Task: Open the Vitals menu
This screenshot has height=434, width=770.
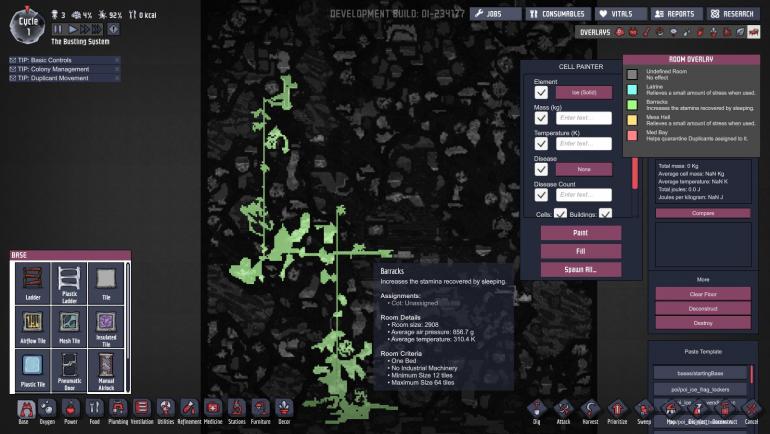Action: point(621,14)
